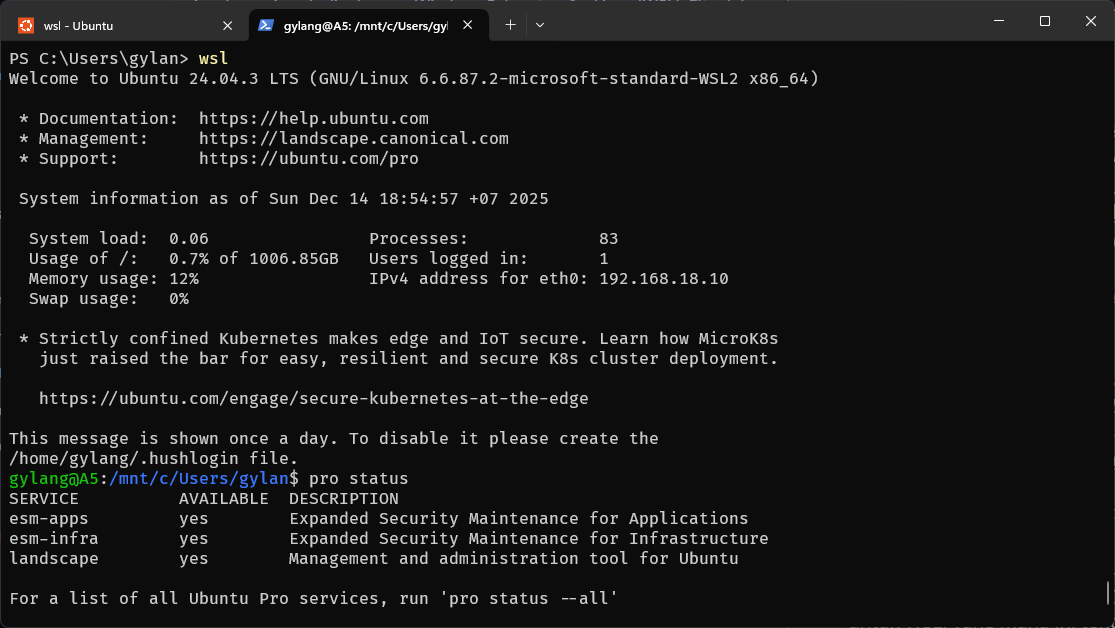Click the PowerShell icon in the active tab
Screen dimensions: 1115x628
[266, 25]
